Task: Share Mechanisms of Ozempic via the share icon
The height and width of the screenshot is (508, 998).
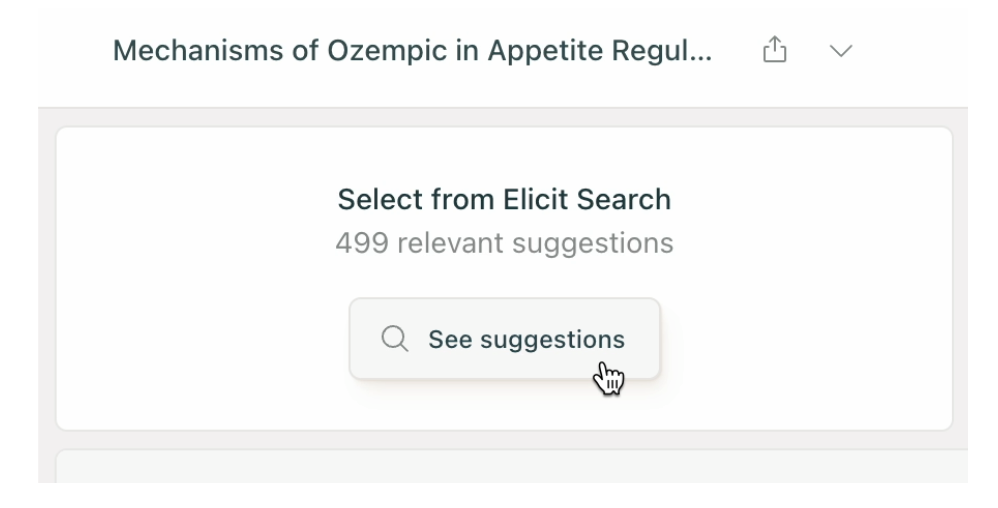Action: click(x=775, y=50)
